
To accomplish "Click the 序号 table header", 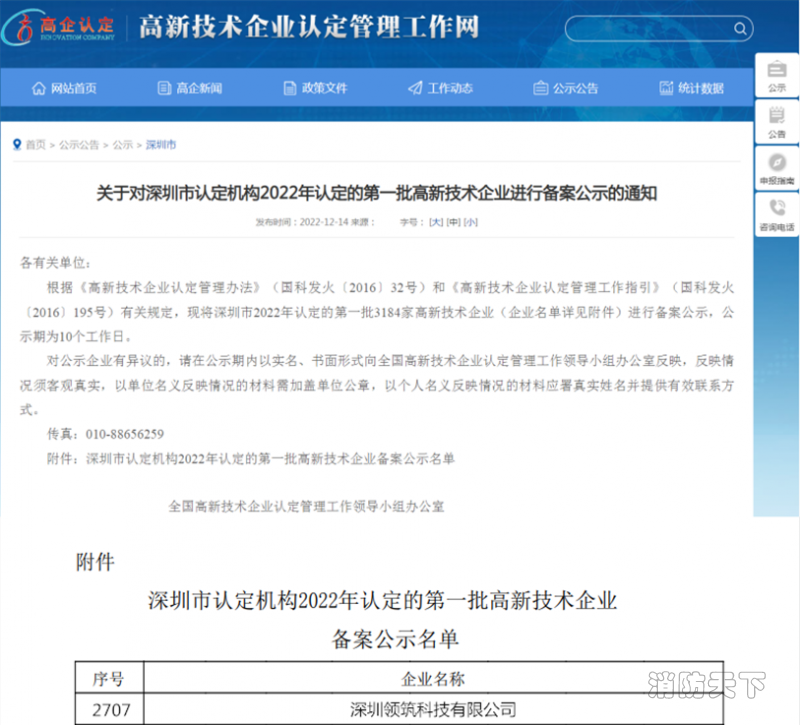I will click(108, 679).
